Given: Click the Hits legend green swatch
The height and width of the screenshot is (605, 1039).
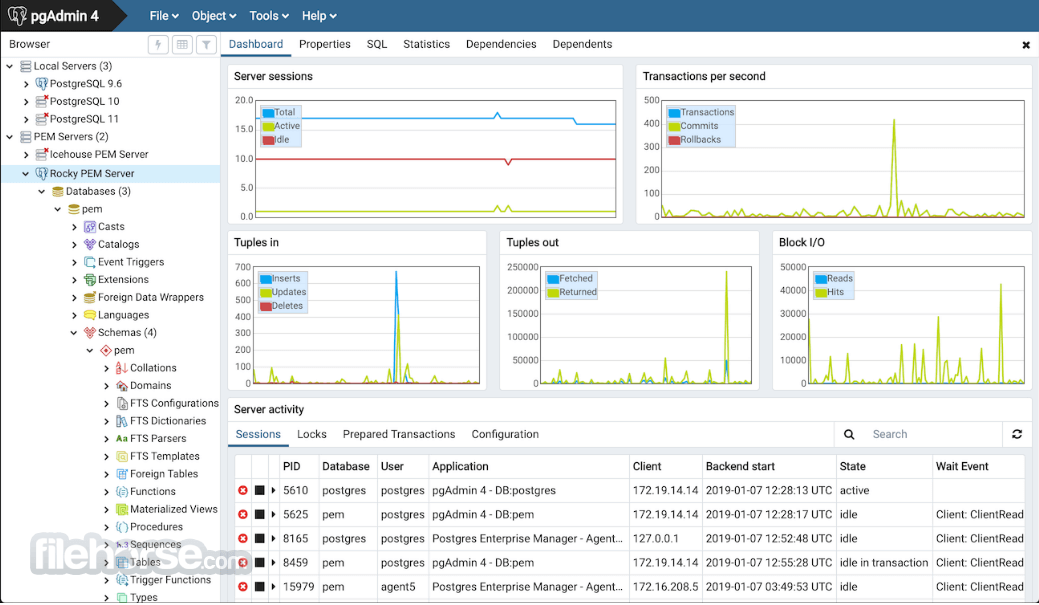Looking at the screenshot, I should point(821,292).
